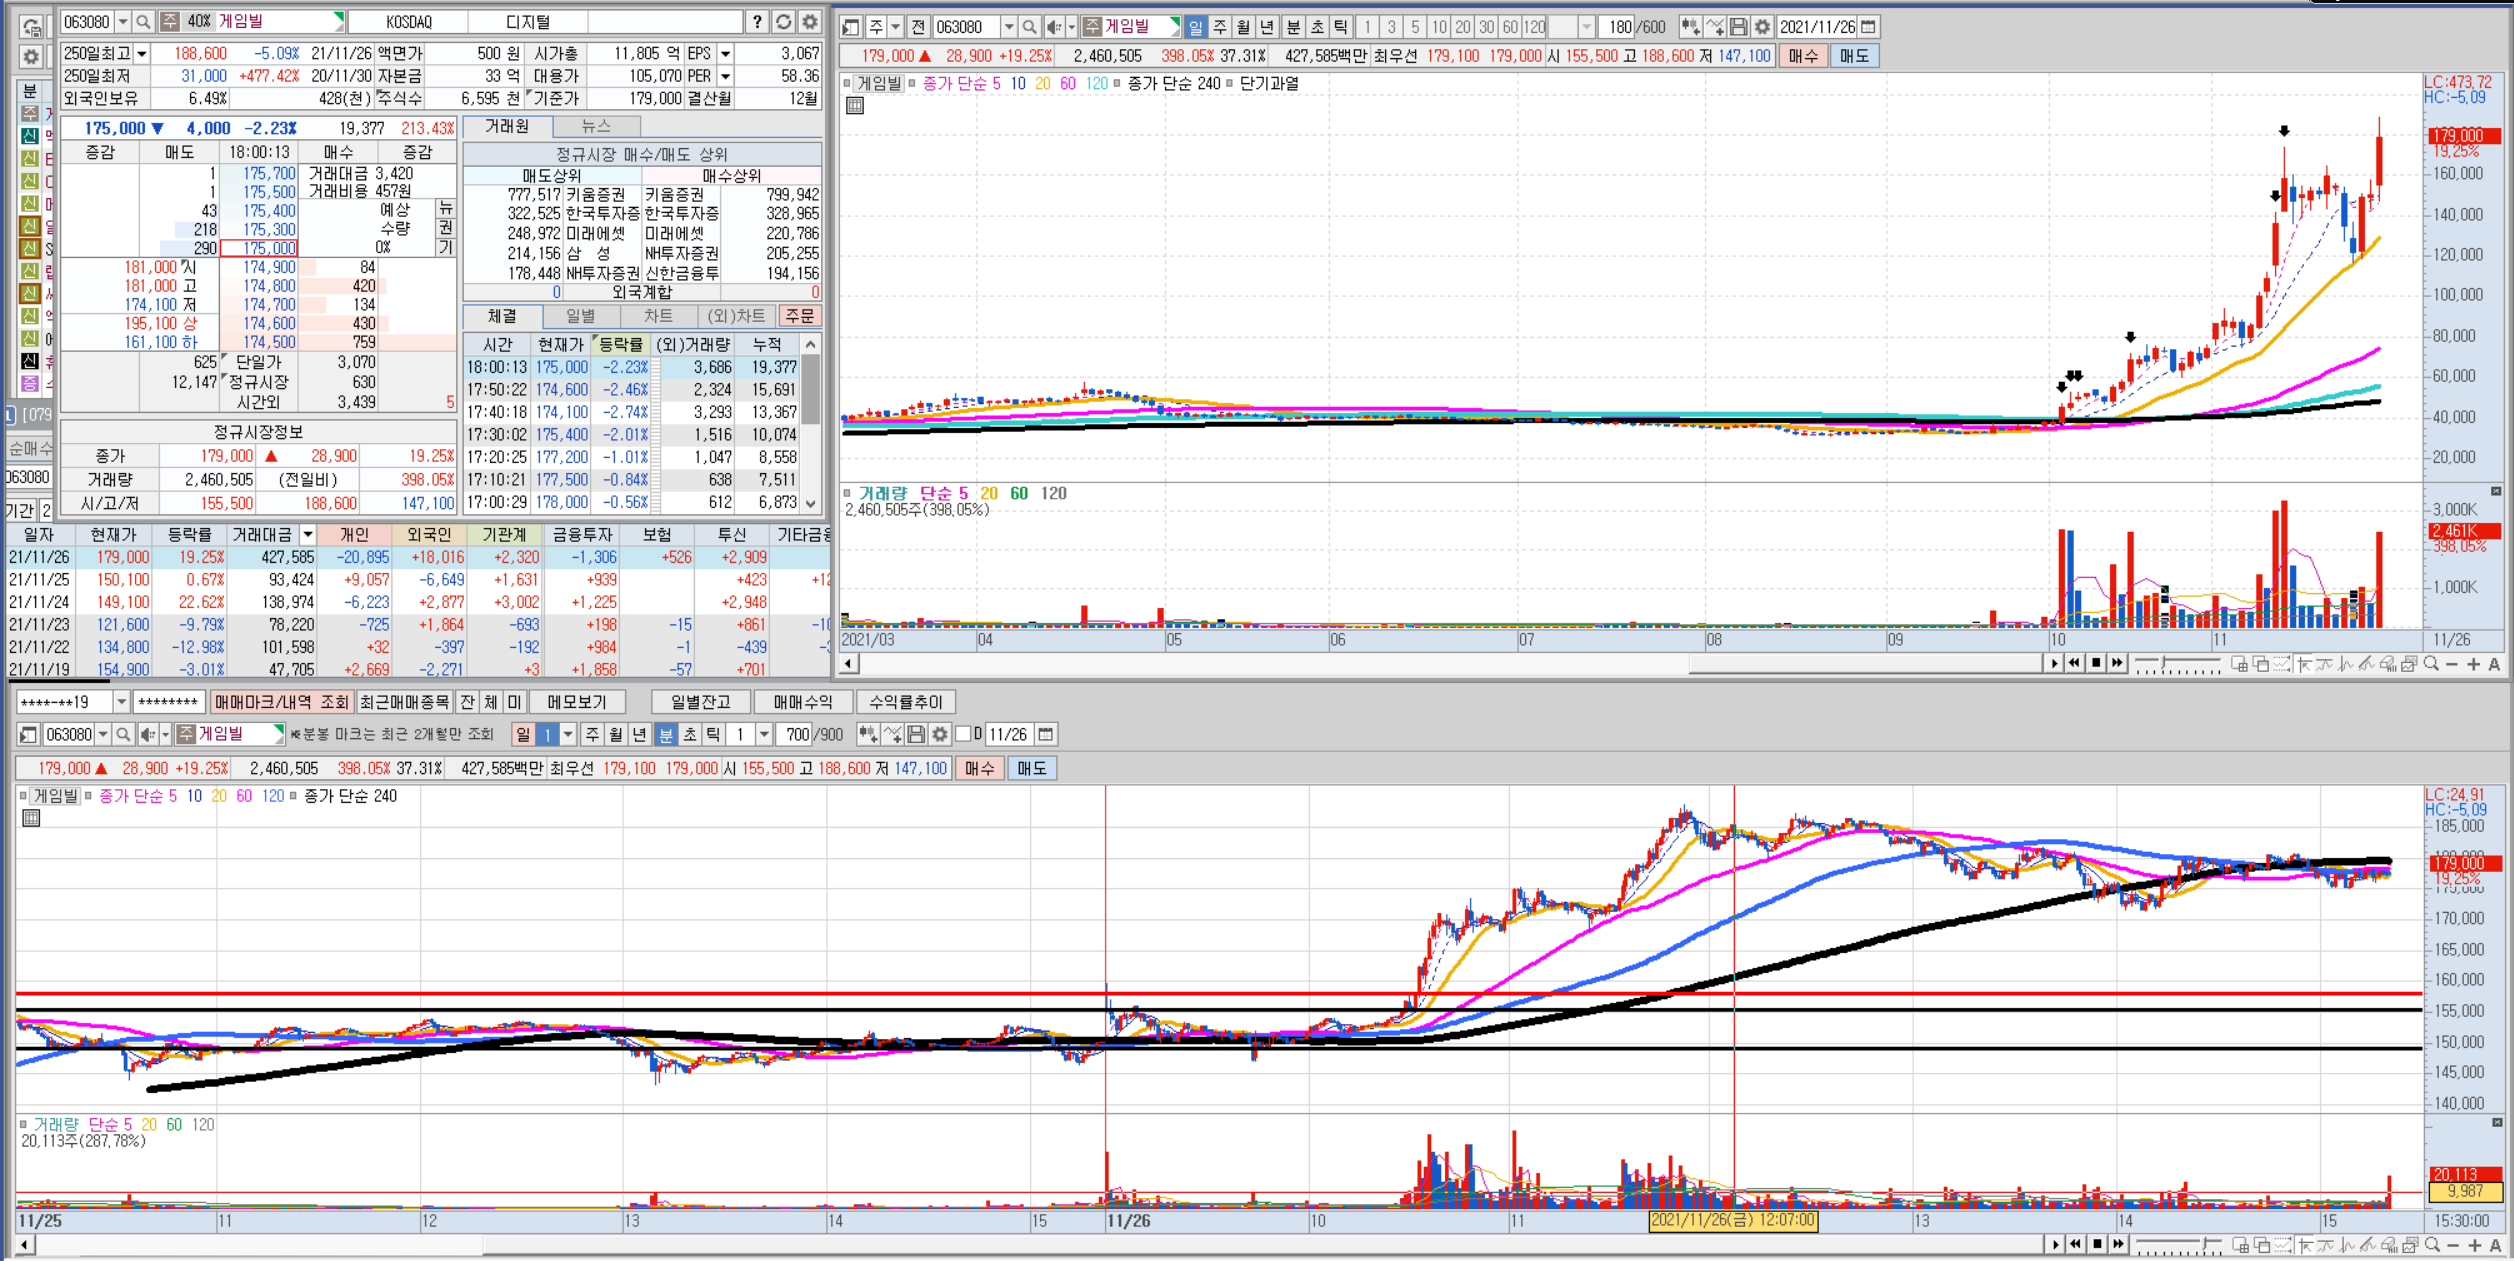
Task: Click fast-forward button below the daily chart
Action: 2117,663
